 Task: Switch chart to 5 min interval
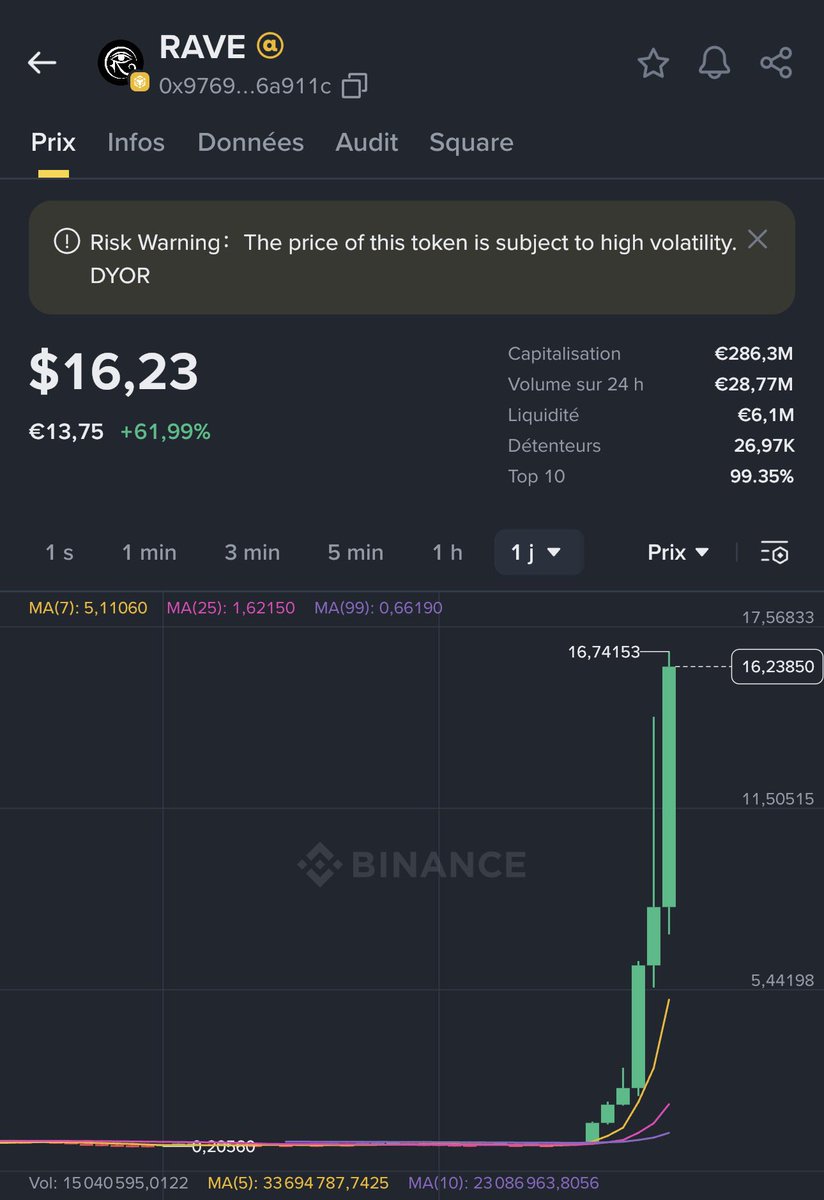pos(355,552)
